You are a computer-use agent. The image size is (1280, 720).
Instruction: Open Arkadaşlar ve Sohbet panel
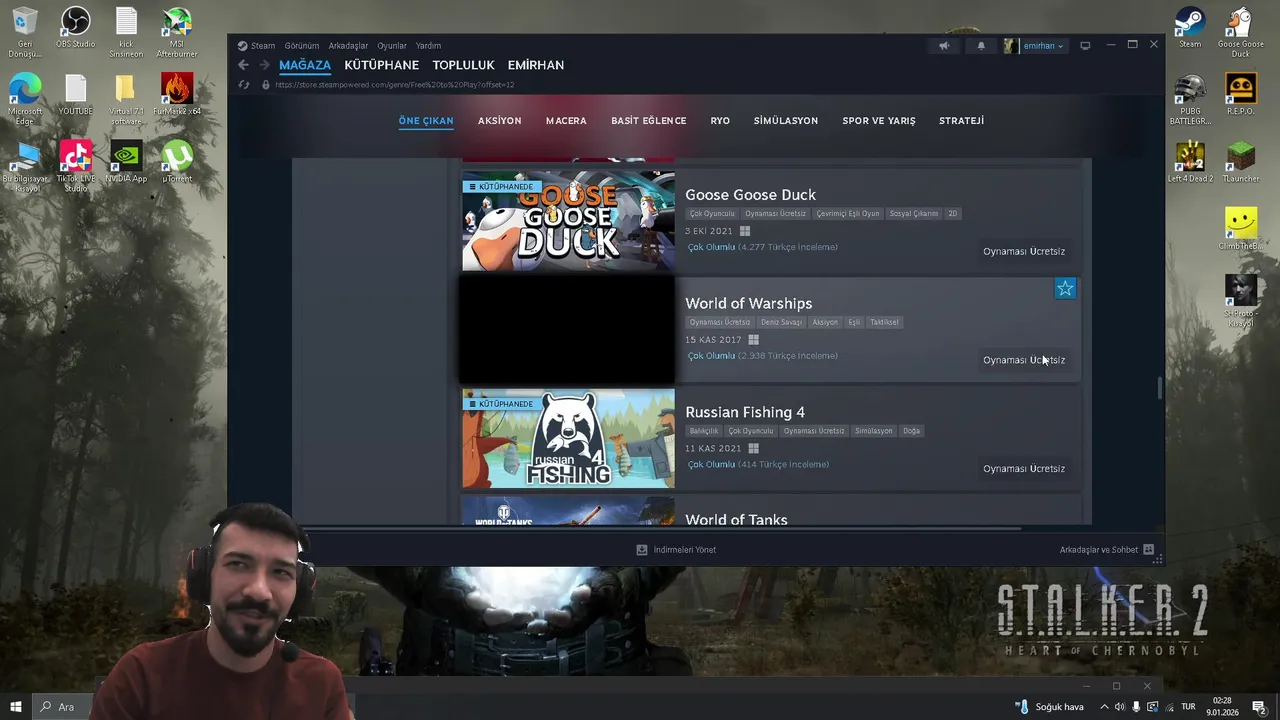tap(1106, 549)
